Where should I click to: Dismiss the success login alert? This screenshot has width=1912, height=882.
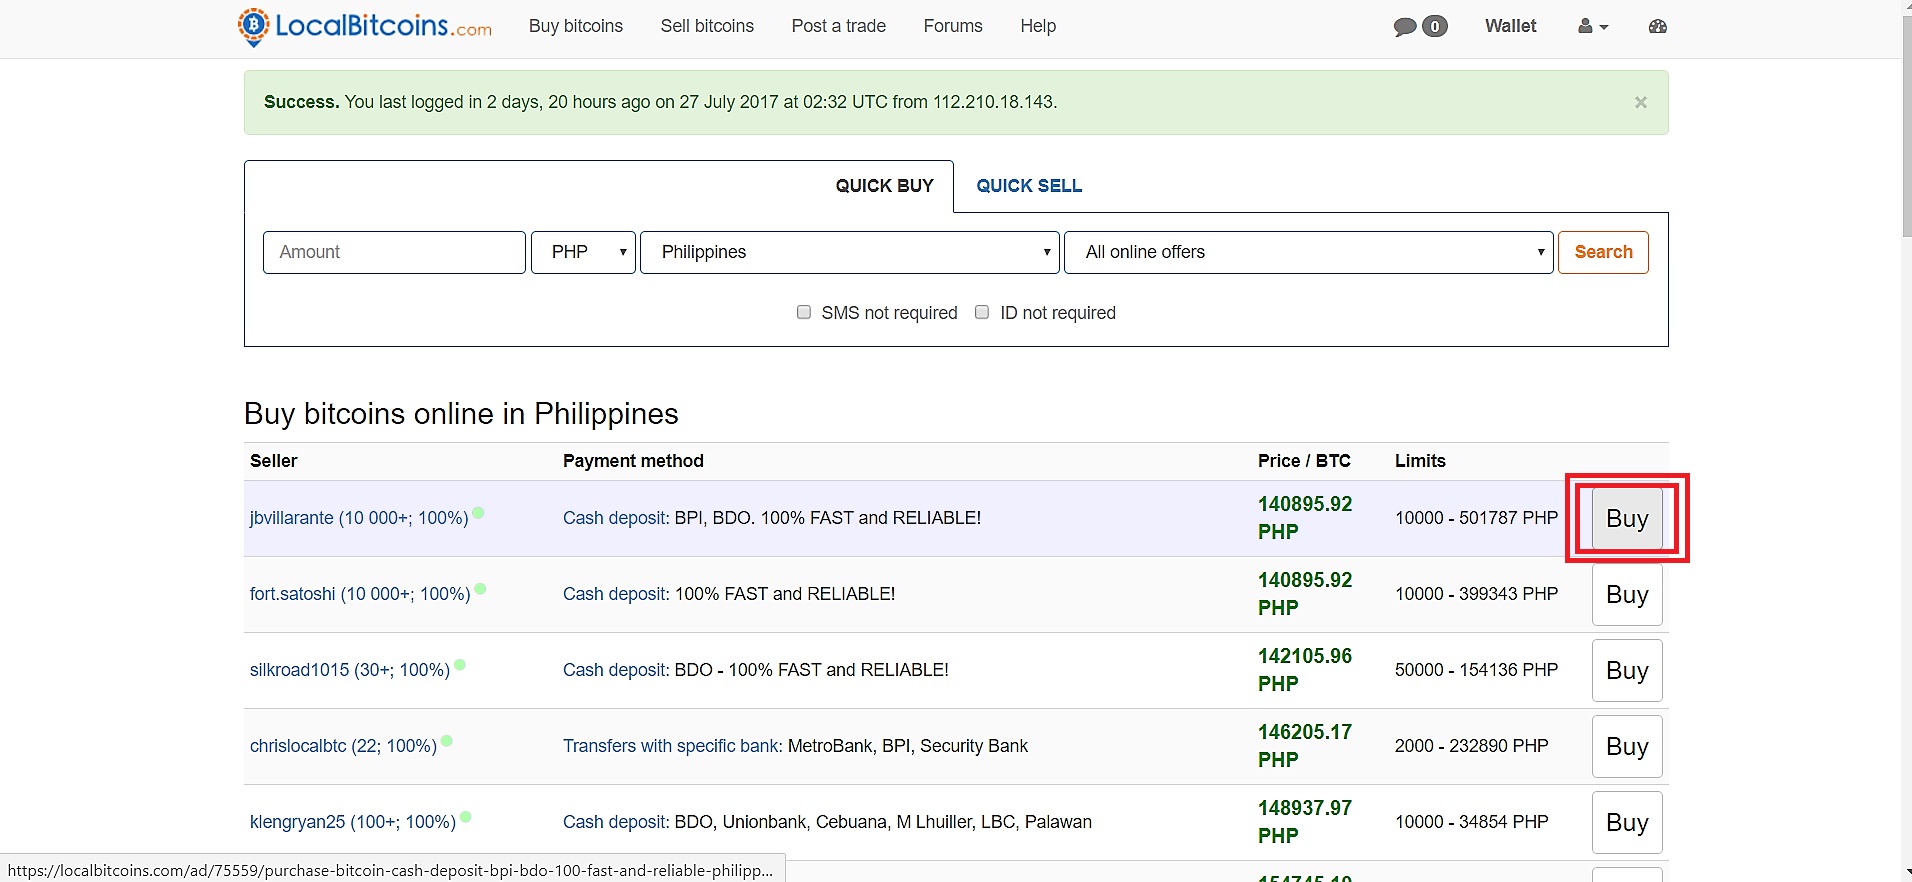(x=1640, y=102)
